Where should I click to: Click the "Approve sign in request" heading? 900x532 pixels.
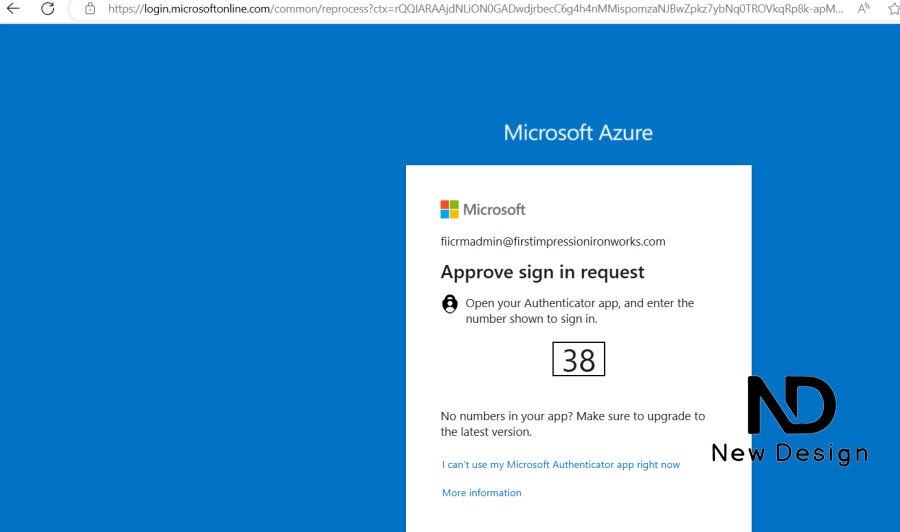point(542,272)
